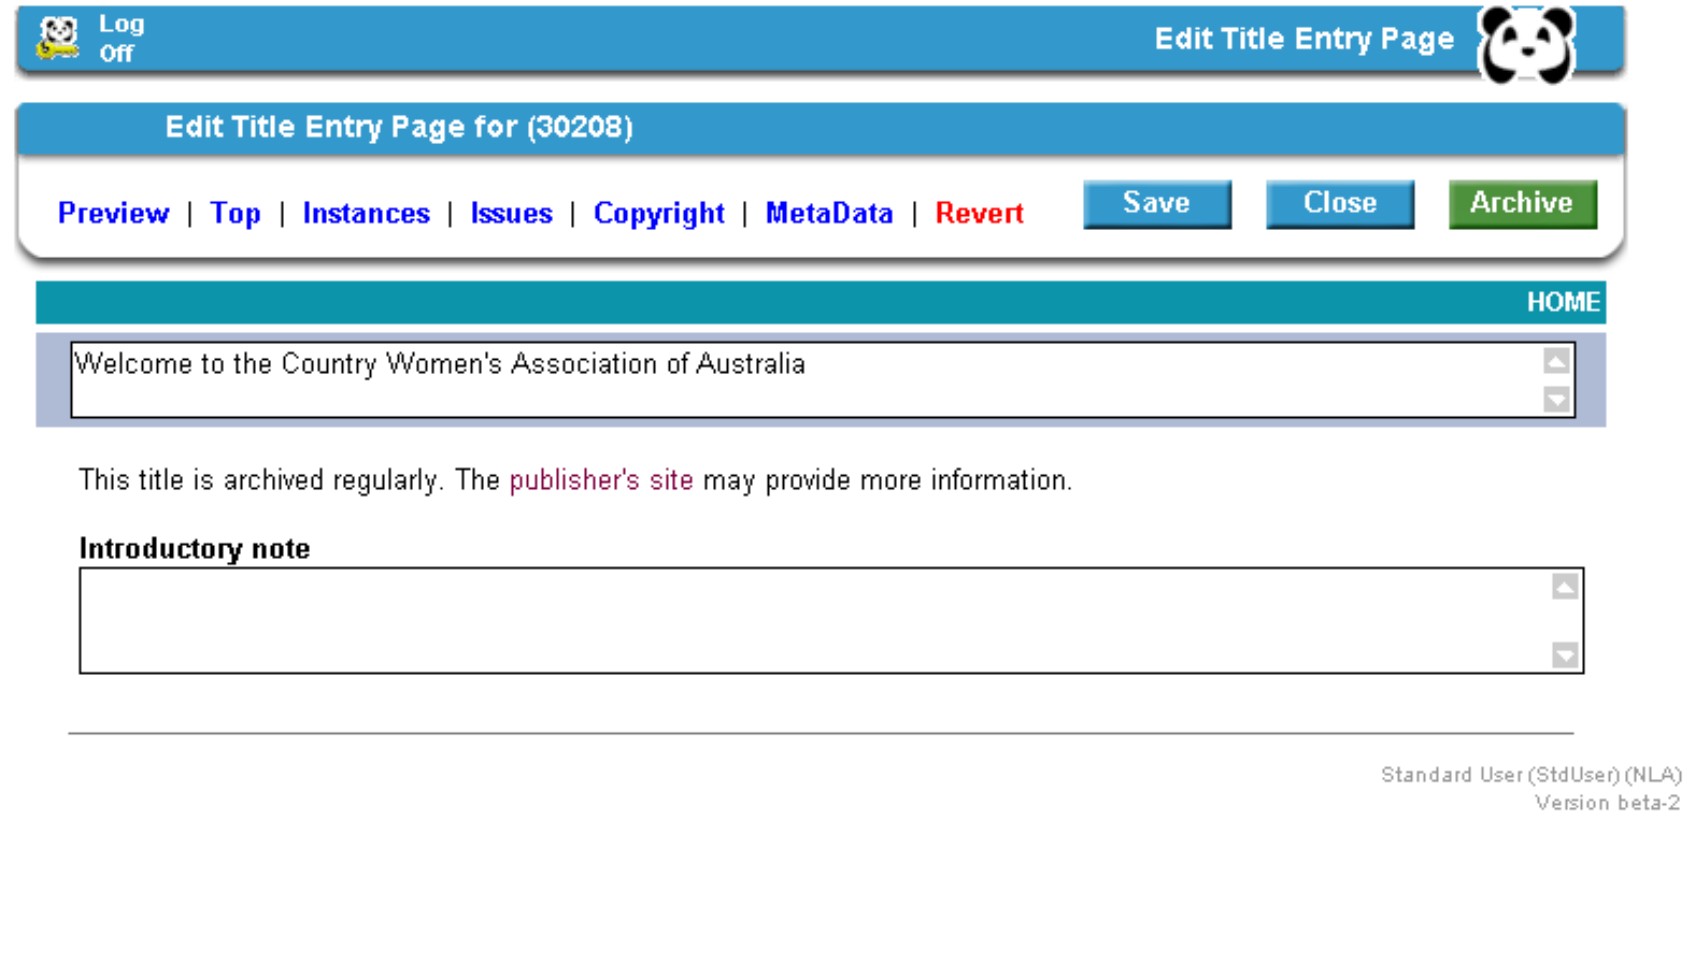Screen dimensions: 1696x978
Task: Click title field scroll down arrow
Action: click(1556, 399)
